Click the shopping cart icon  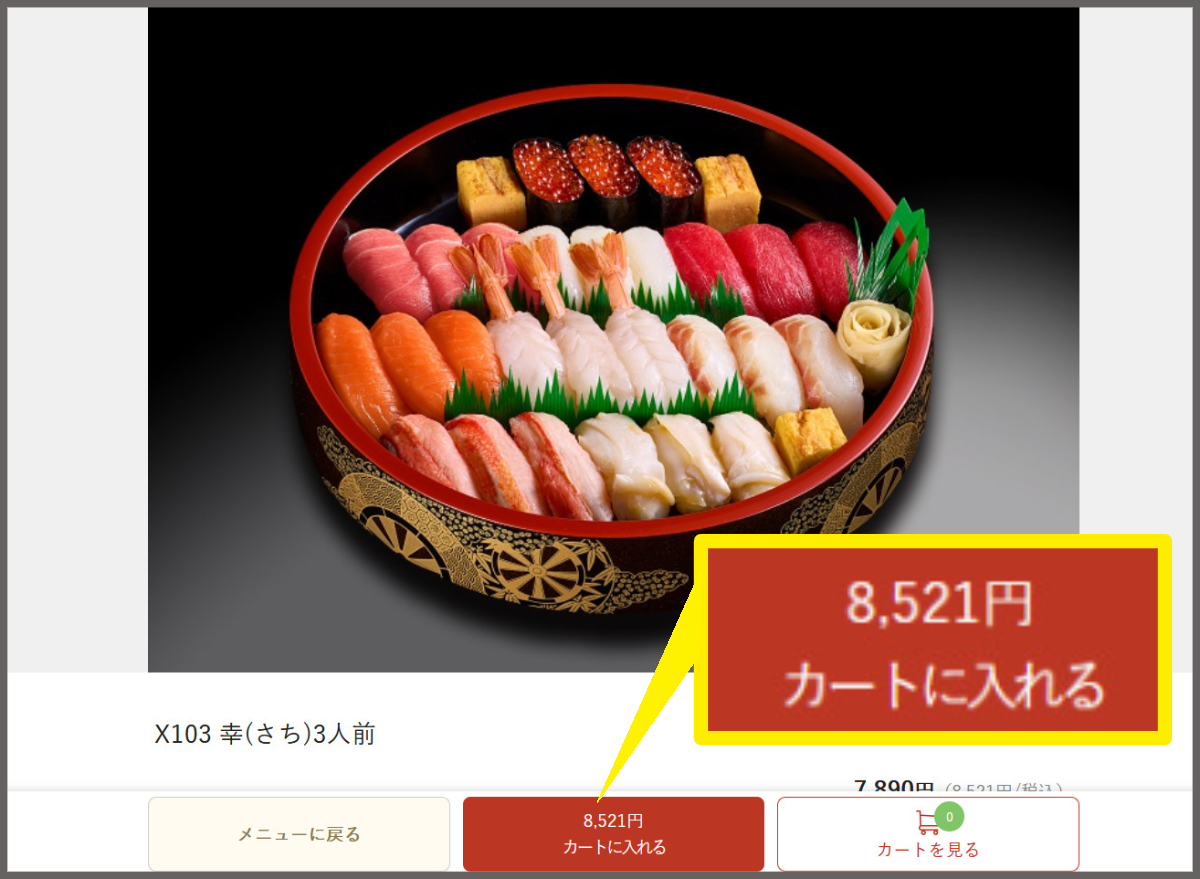[927, 823]
